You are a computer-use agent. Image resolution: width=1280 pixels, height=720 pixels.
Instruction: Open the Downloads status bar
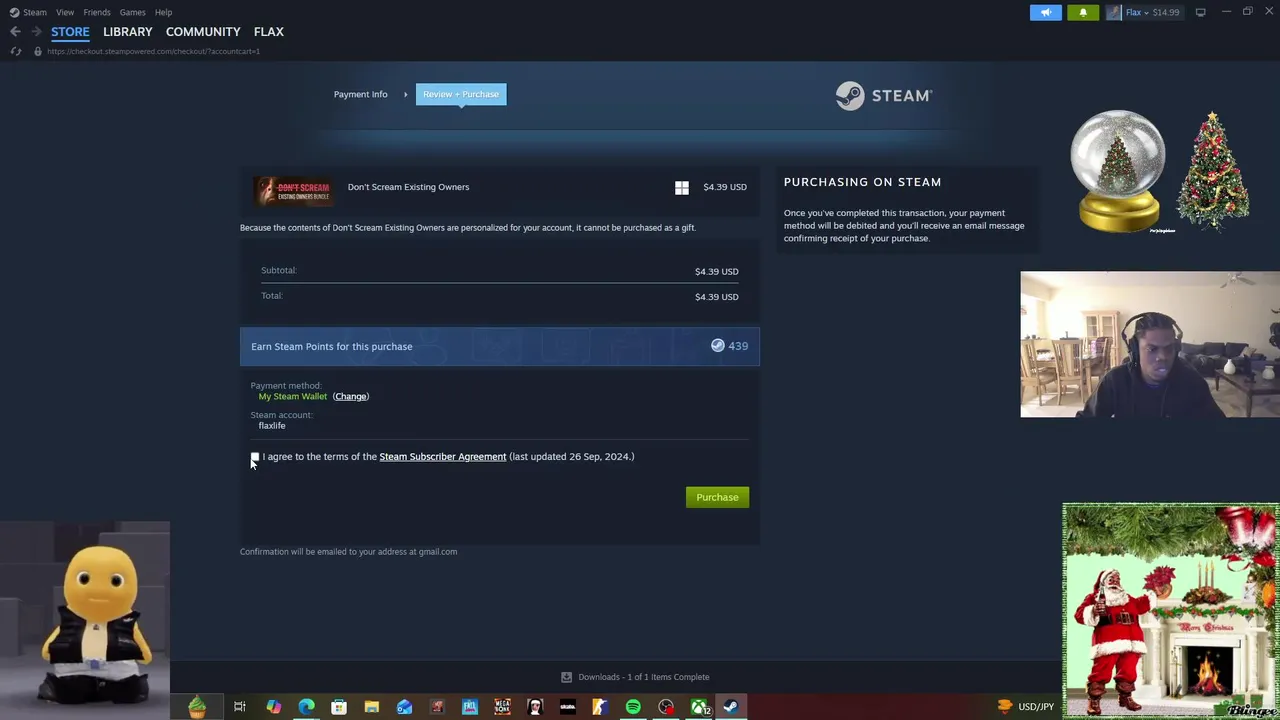click(x=636, y=677)
